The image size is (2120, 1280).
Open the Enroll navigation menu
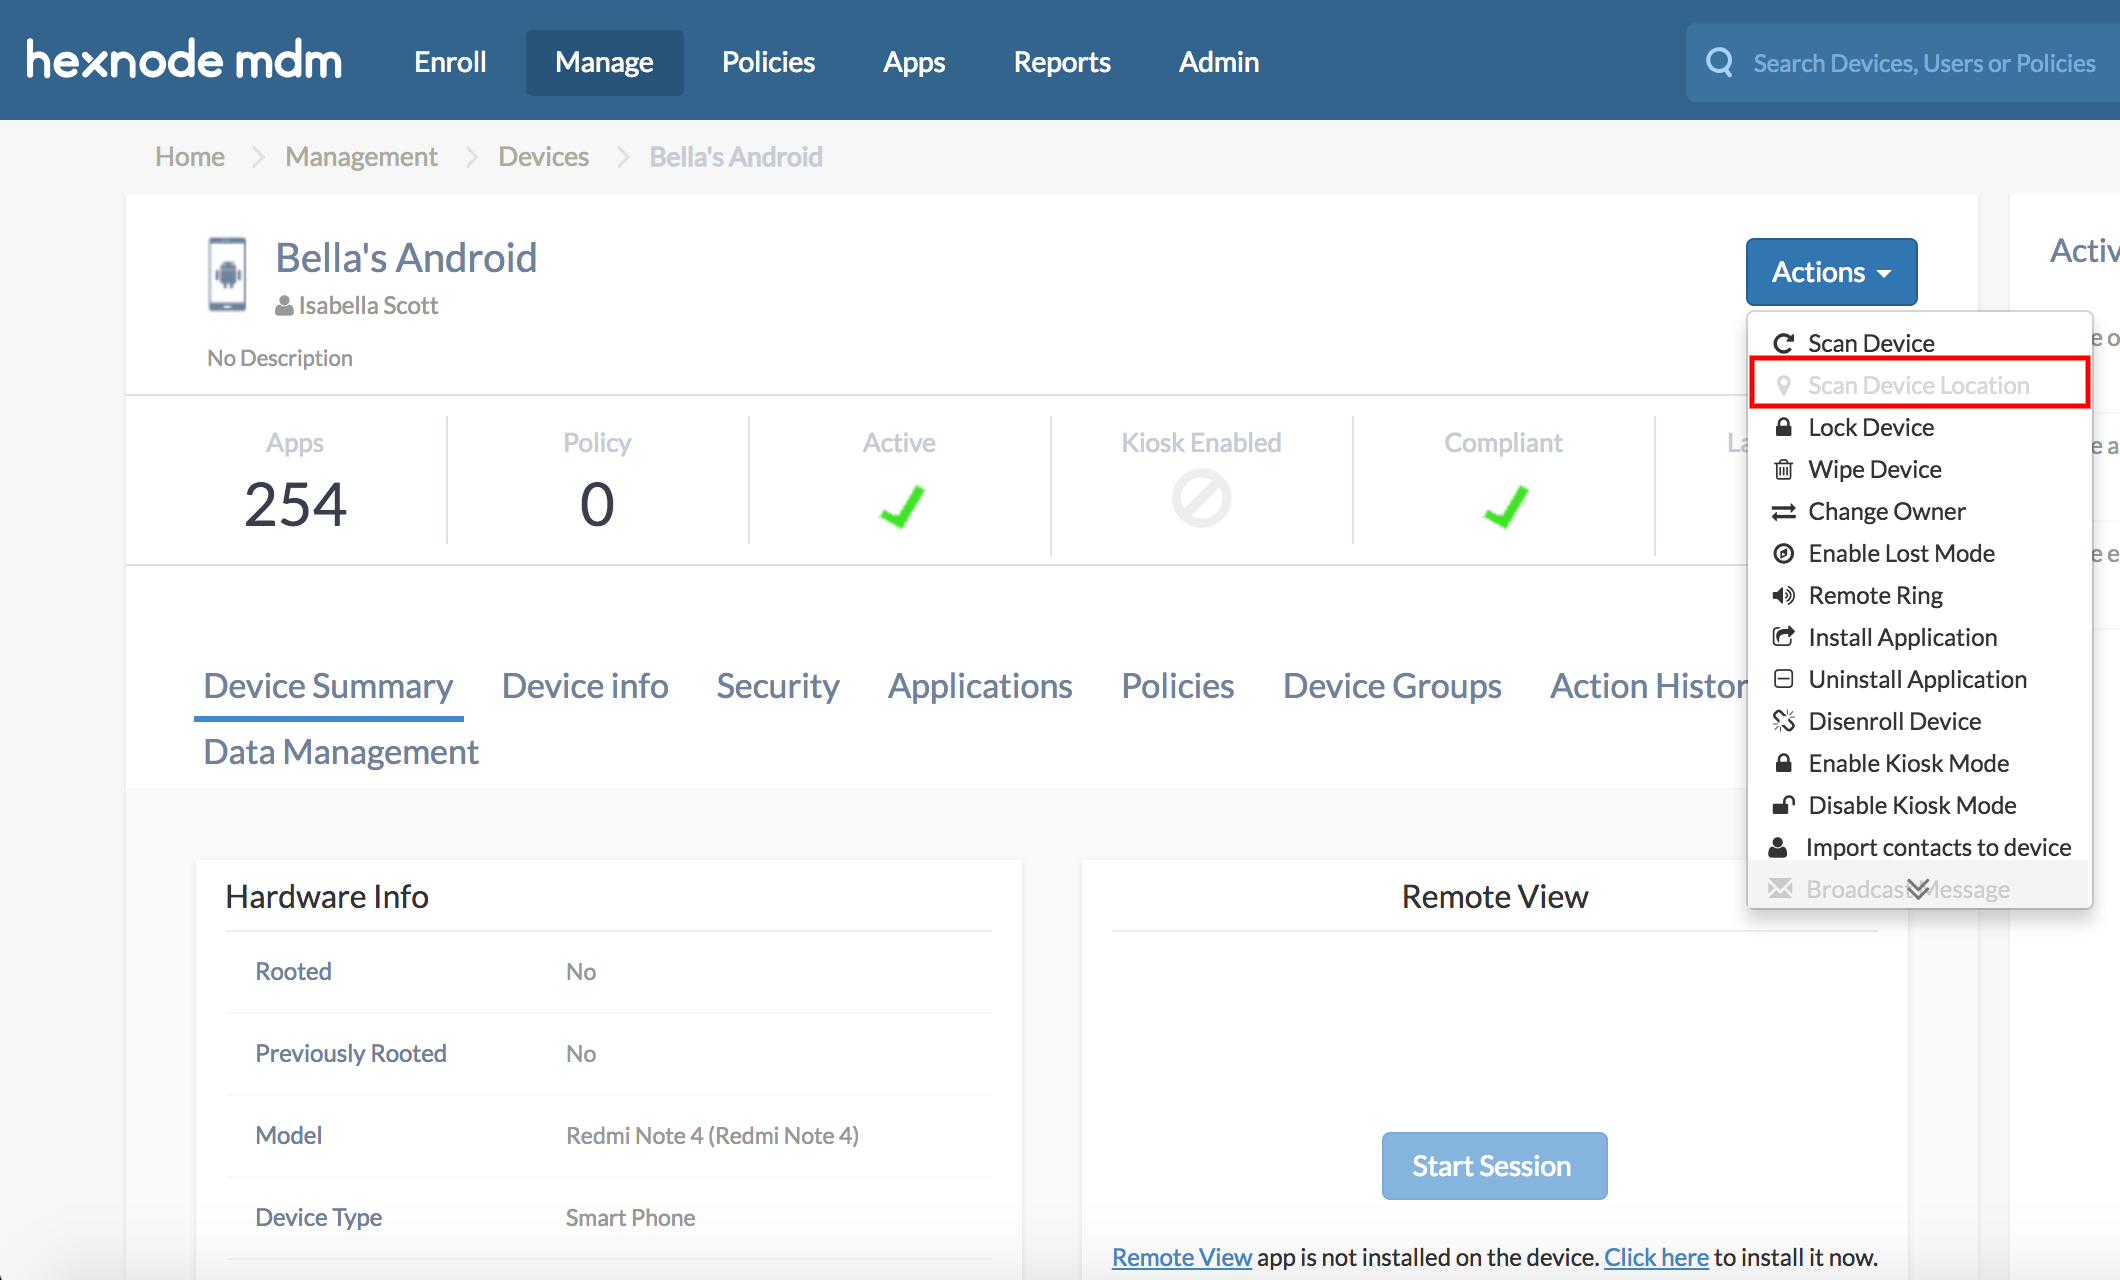coord(450,62)
